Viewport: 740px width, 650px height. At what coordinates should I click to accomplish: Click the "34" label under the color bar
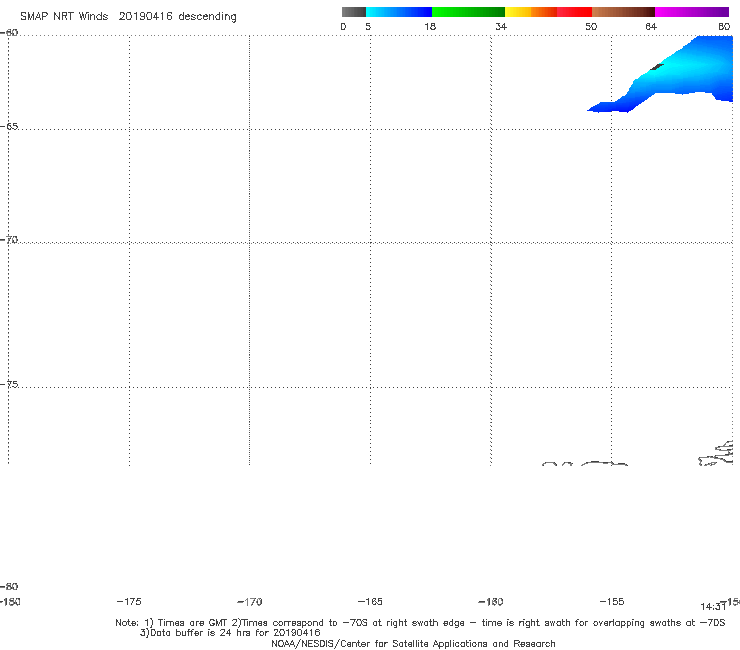501,27
